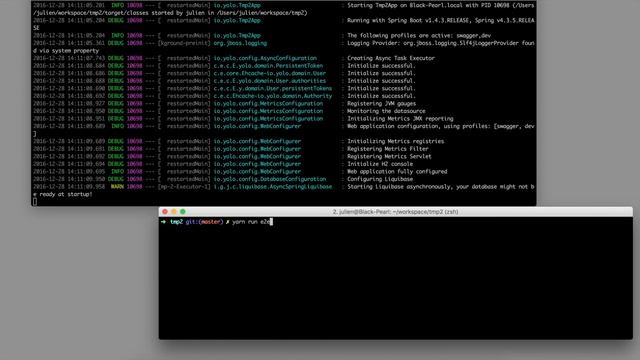This screenshot has width=640, height=360.
Task: Click the 'c.e.c.E.yolo.domain.User.authorities' logger name
Action: point(270,81)
